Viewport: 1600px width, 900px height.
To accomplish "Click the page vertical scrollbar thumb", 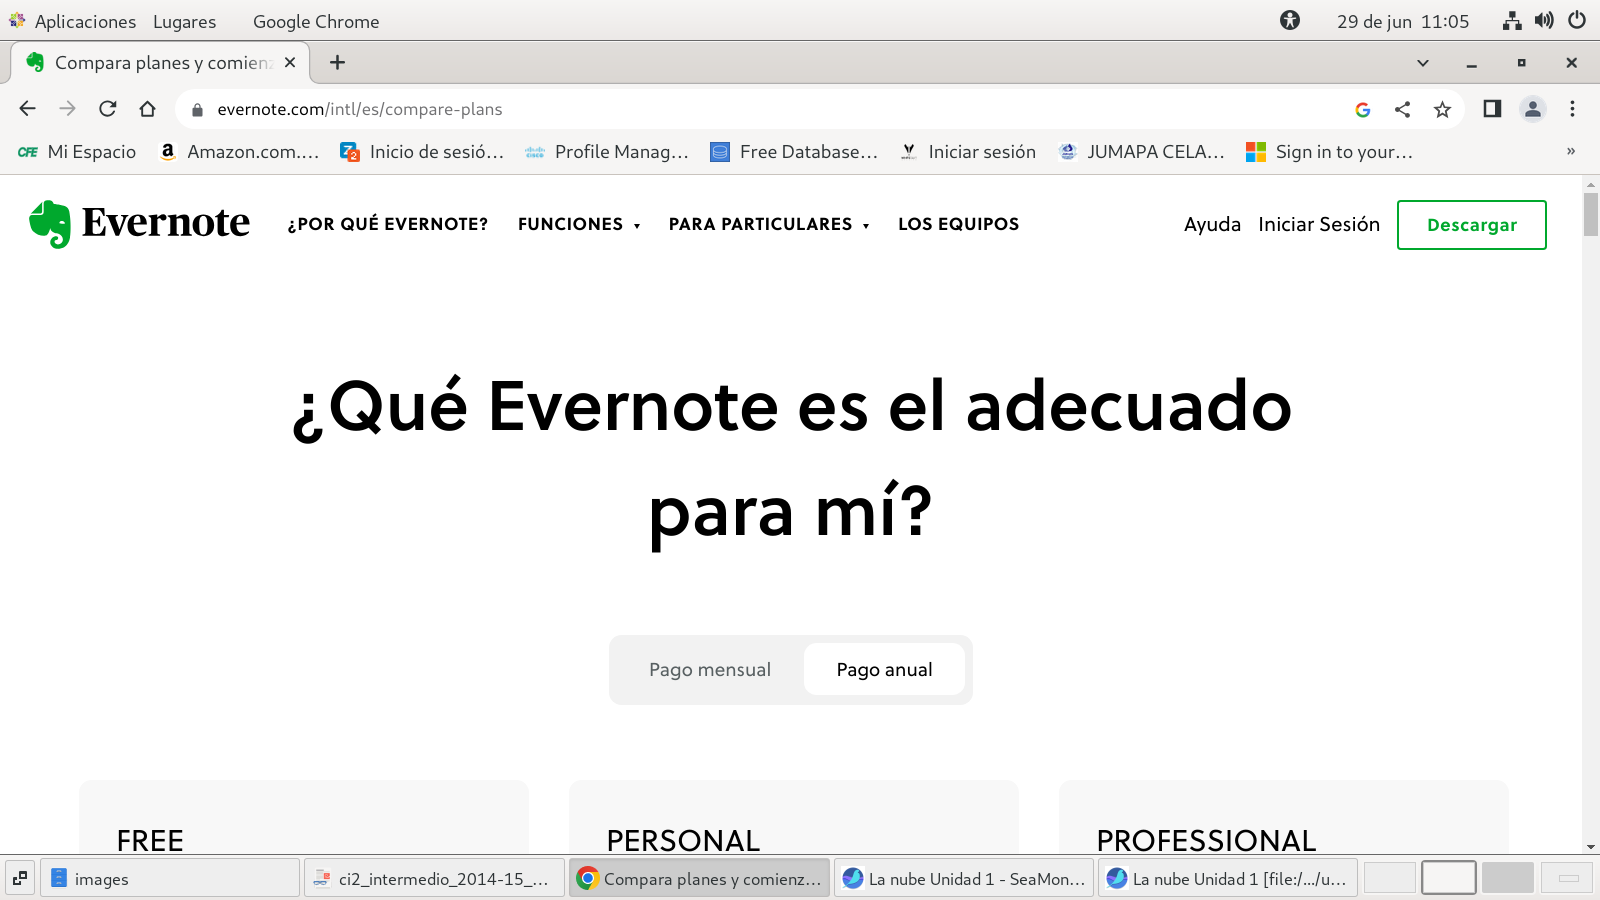I will tap(1590, 214).
